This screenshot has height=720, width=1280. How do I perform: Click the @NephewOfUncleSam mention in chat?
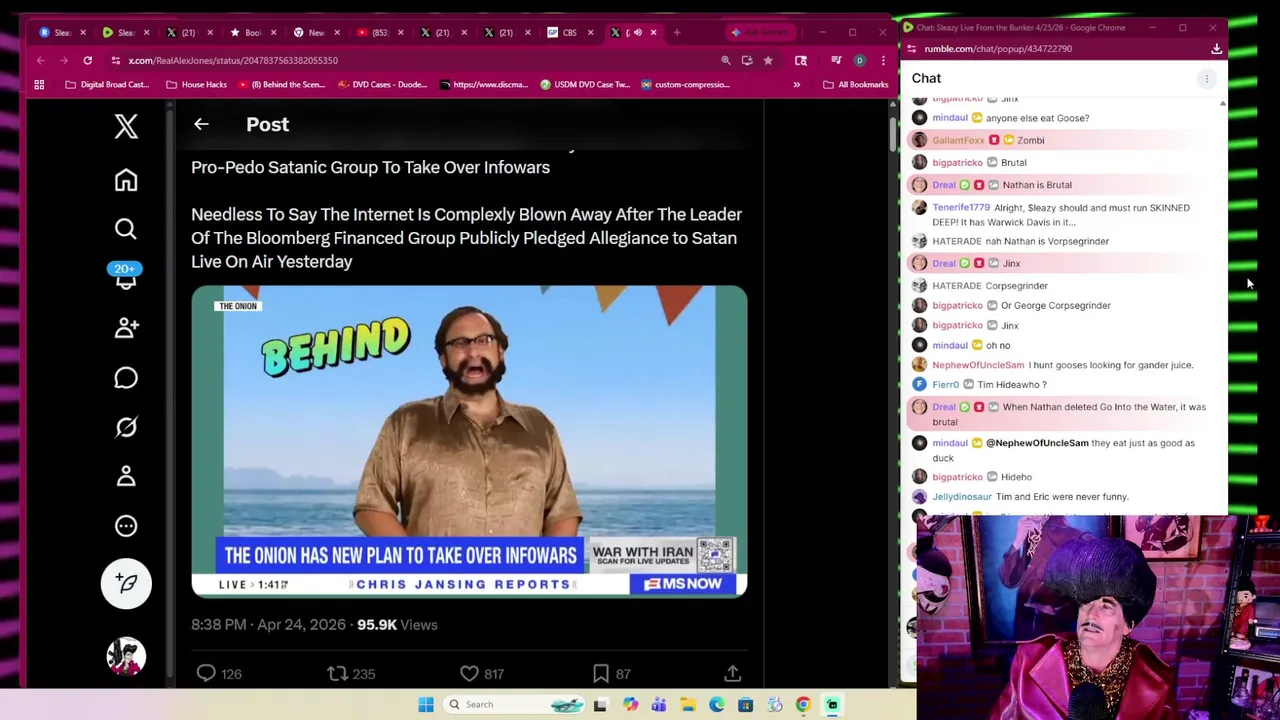pos(1037,443)
